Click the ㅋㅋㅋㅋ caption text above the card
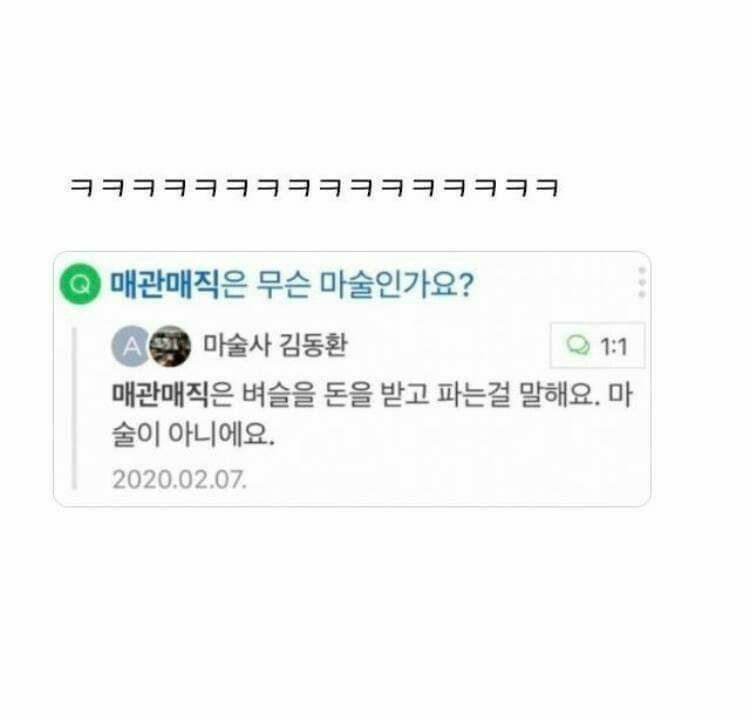The image size is (750, 715). 314,187
